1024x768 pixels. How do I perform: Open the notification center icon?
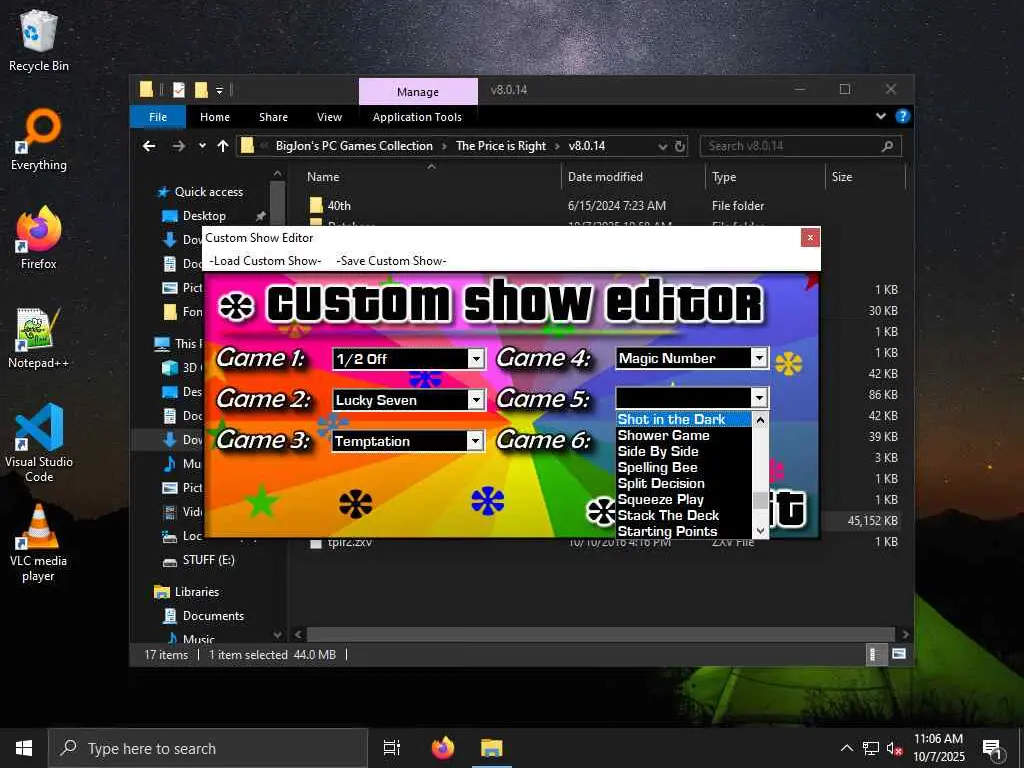(x=992, y=749)
